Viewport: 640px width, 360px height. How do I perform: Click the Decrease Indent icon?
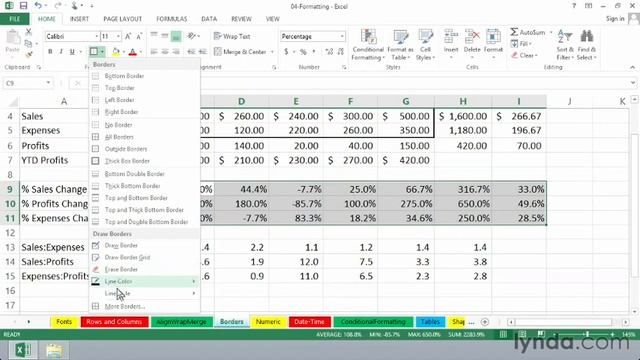pos(191,51)
